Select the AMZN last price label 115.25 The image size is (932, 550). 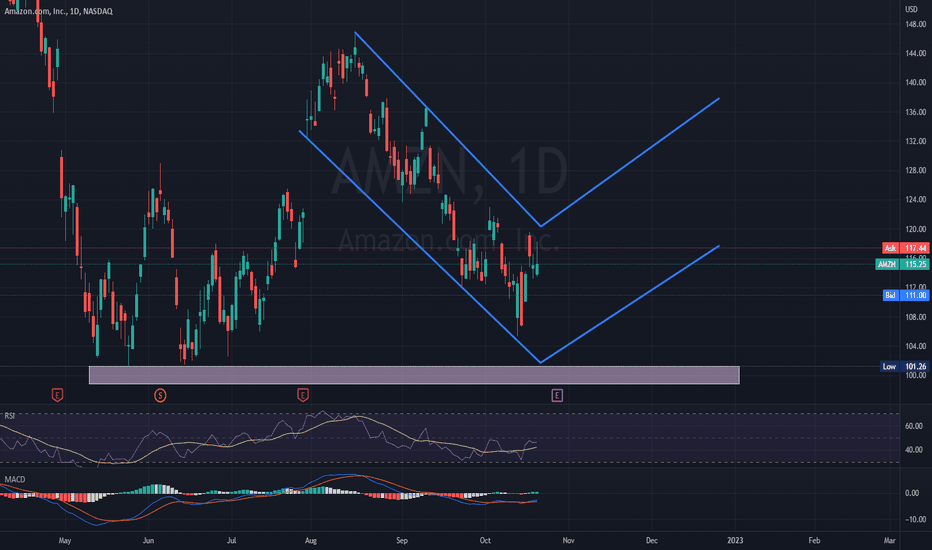902,264
